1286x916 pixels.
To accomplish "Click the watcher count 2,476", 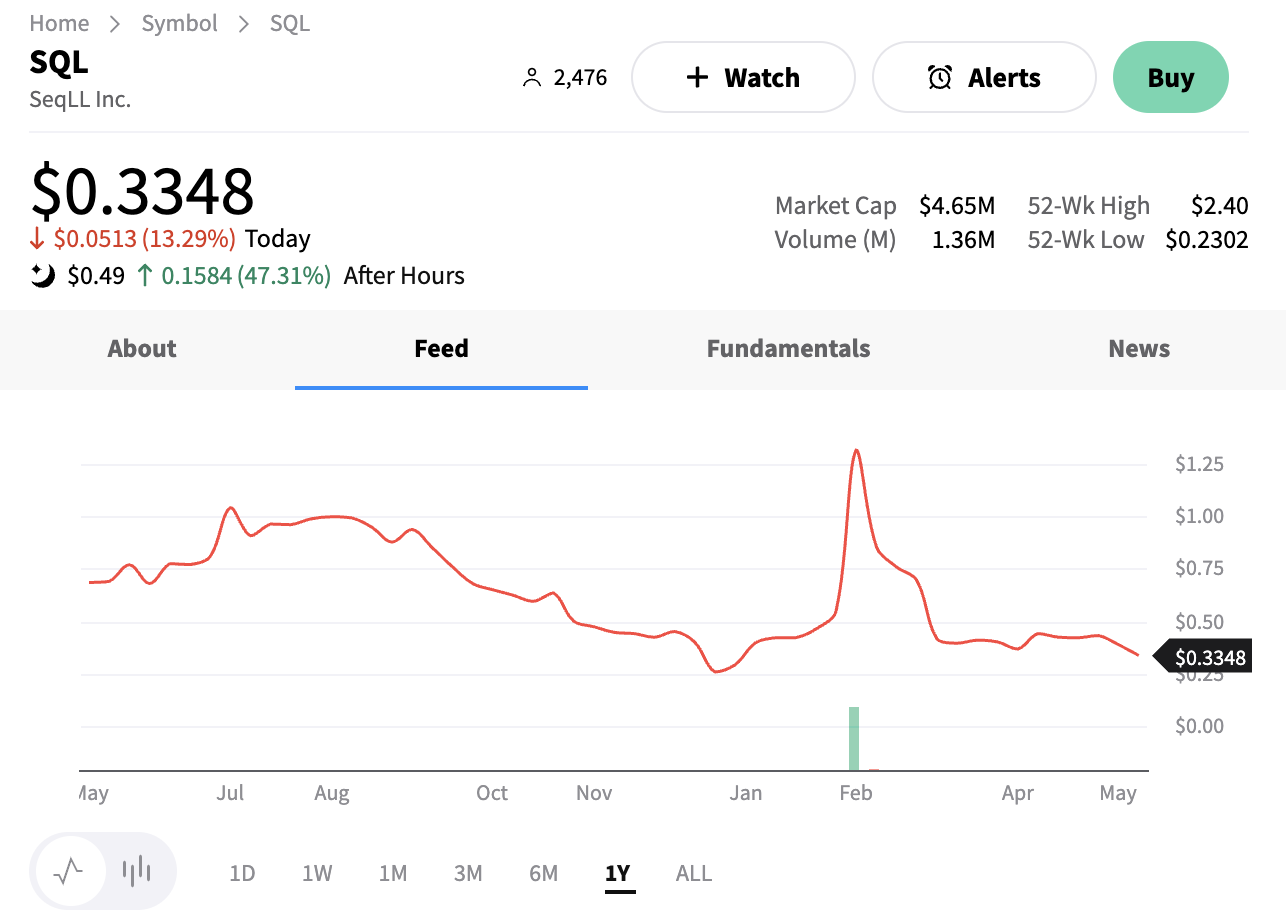I will (580, 78).
